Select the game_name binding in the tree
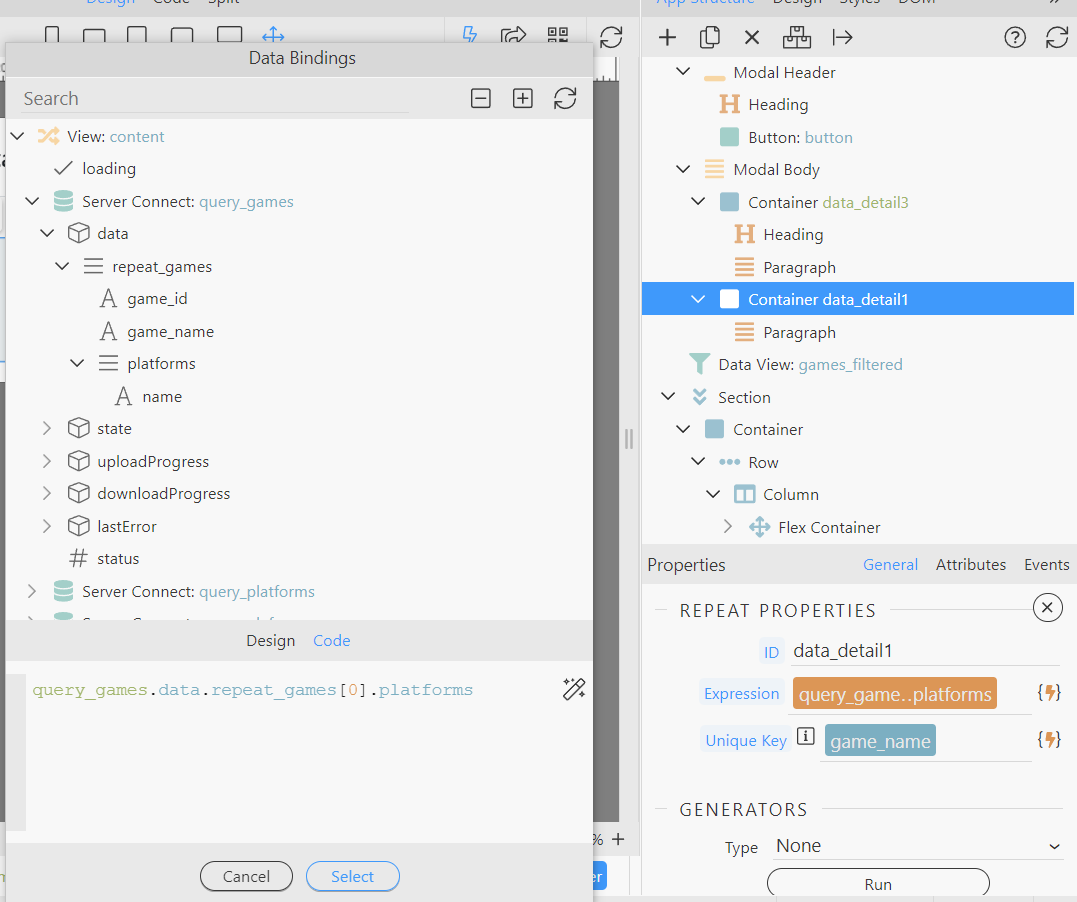This screenshot has width=1077, height=902. click(x=170, y=332)
